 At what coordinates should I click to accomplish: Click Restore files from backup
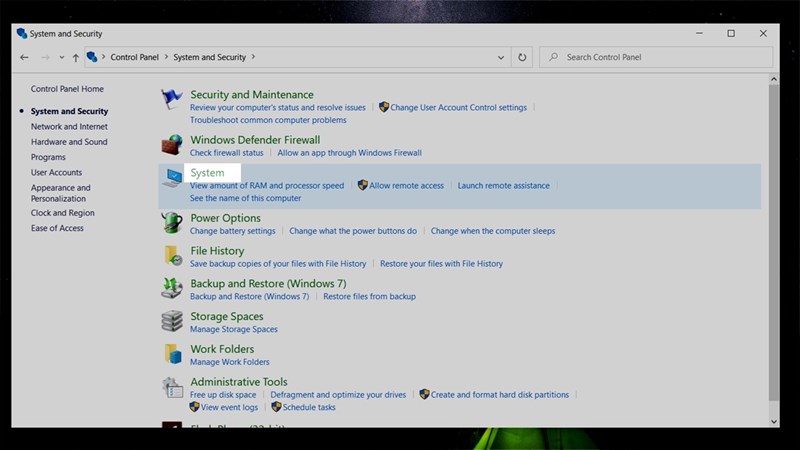coord(369,296)
